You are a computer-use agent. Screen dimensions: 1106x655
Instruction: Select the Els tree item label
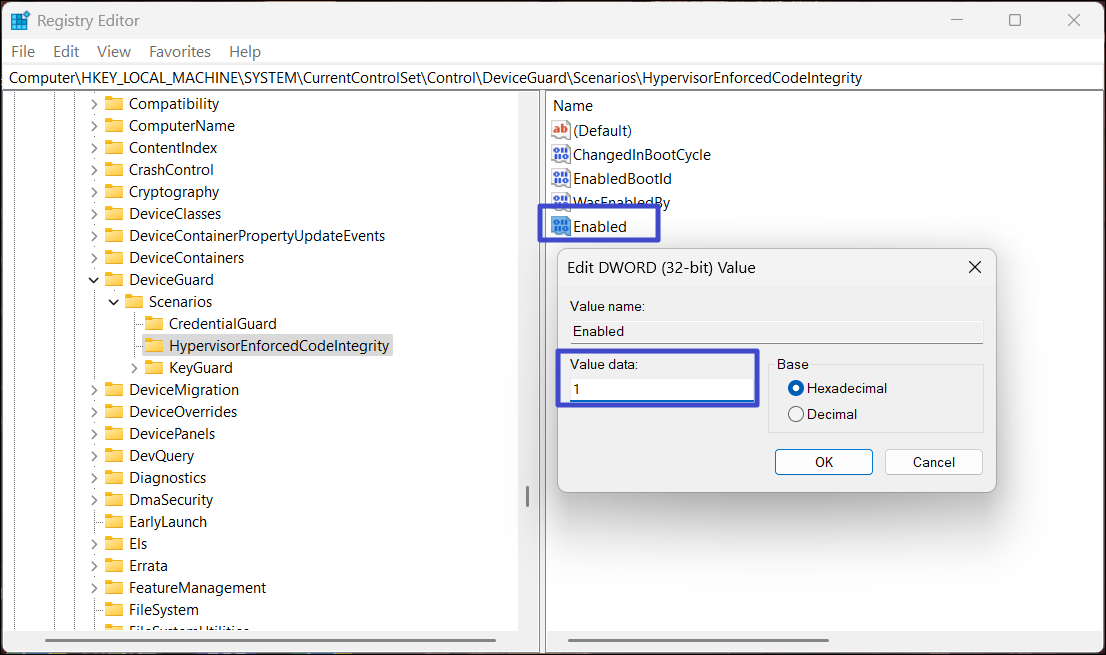tap(138, 544)
